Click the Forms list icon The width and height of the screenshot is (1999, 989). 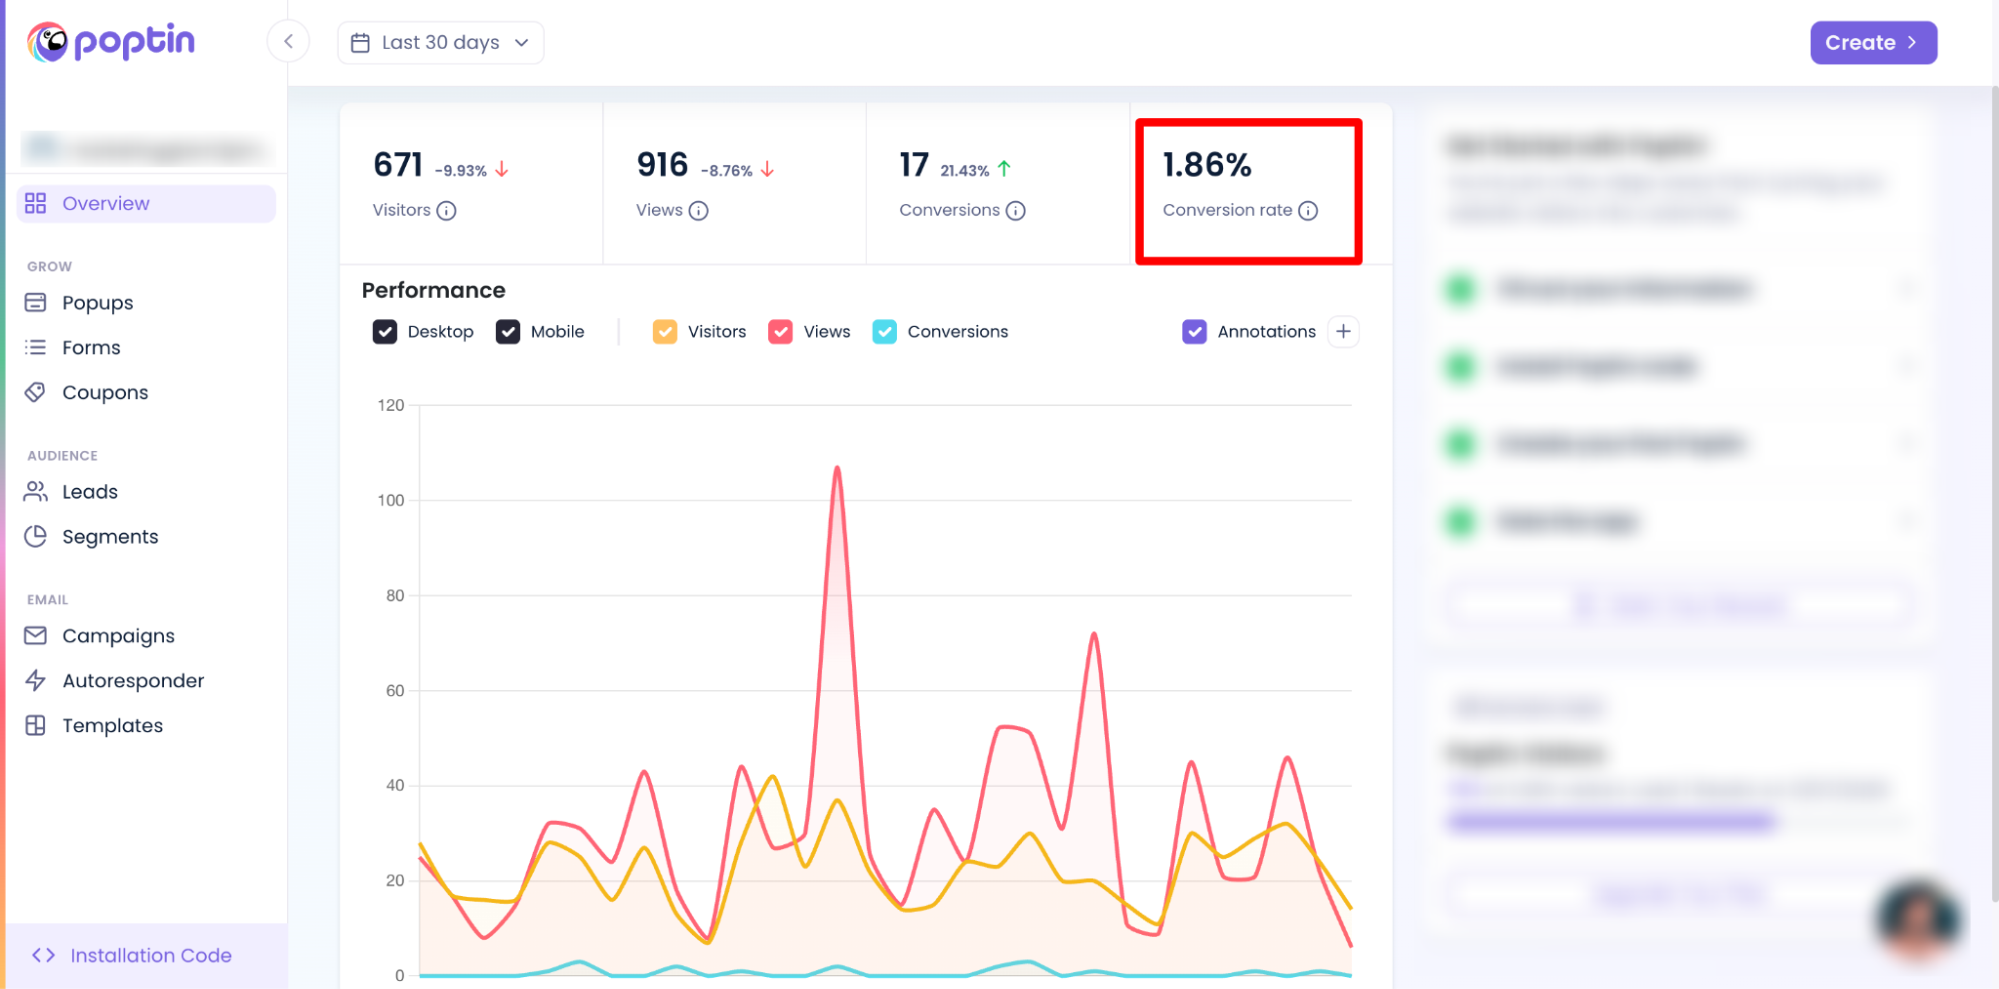point(36,348)
